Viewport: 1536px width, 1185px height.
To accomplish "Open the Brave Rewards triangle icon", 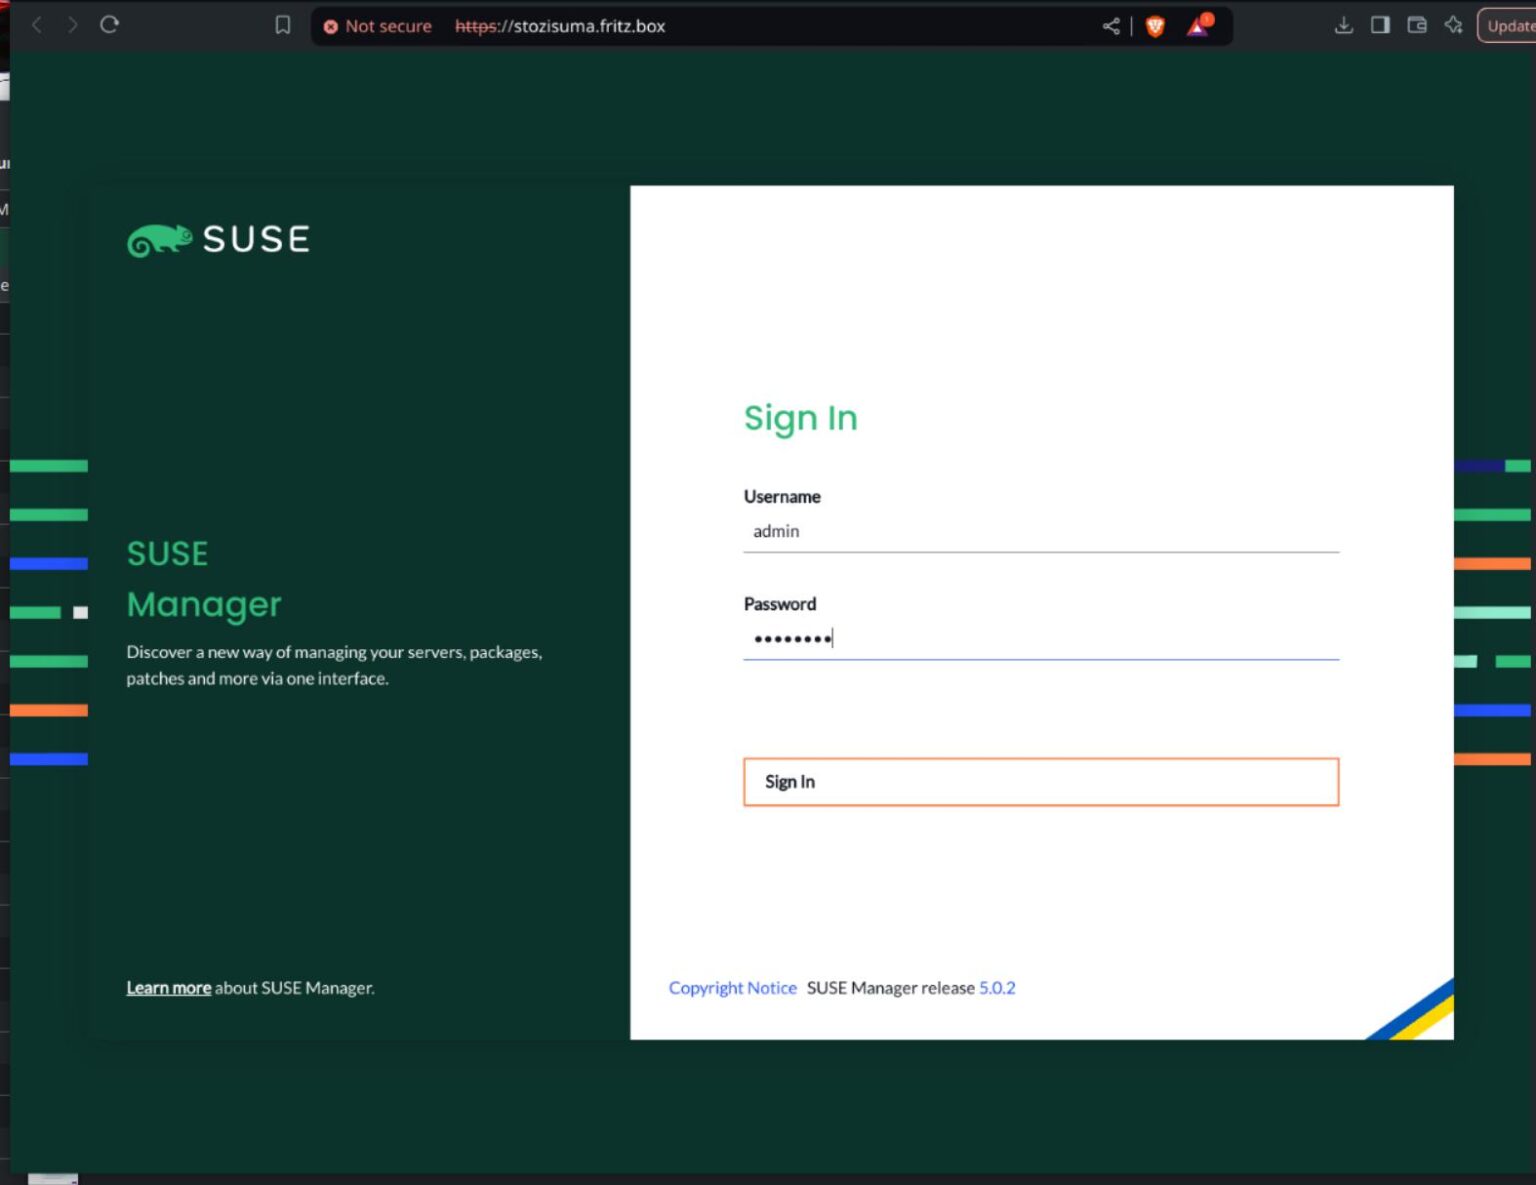I will (1198, 26).
